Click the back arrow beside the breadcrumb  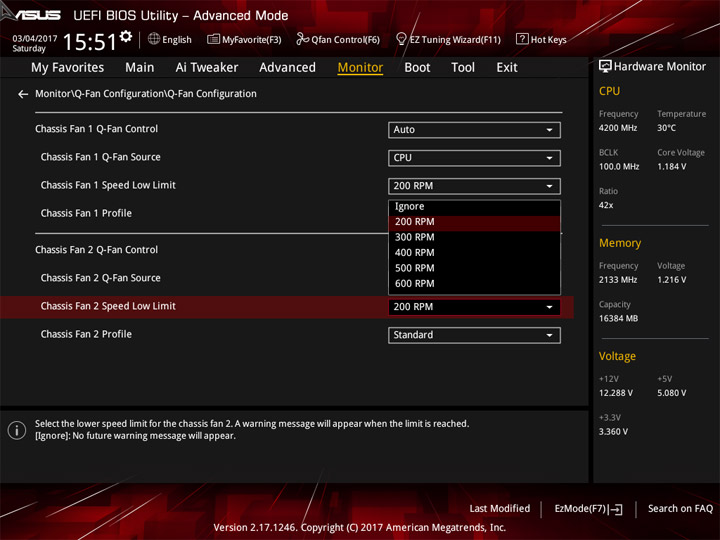pos(23,94)
